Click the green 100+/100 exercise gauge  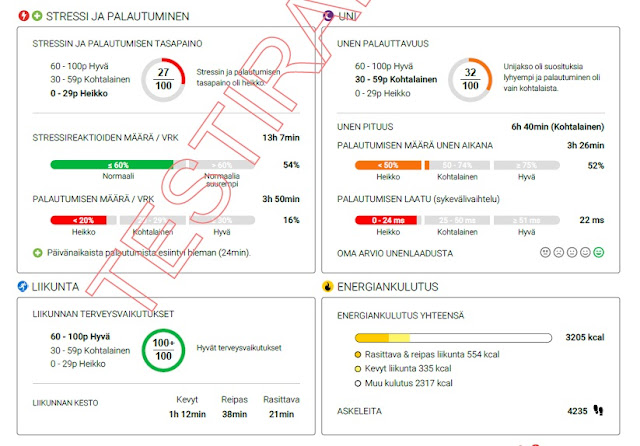[x=163, y=350]
